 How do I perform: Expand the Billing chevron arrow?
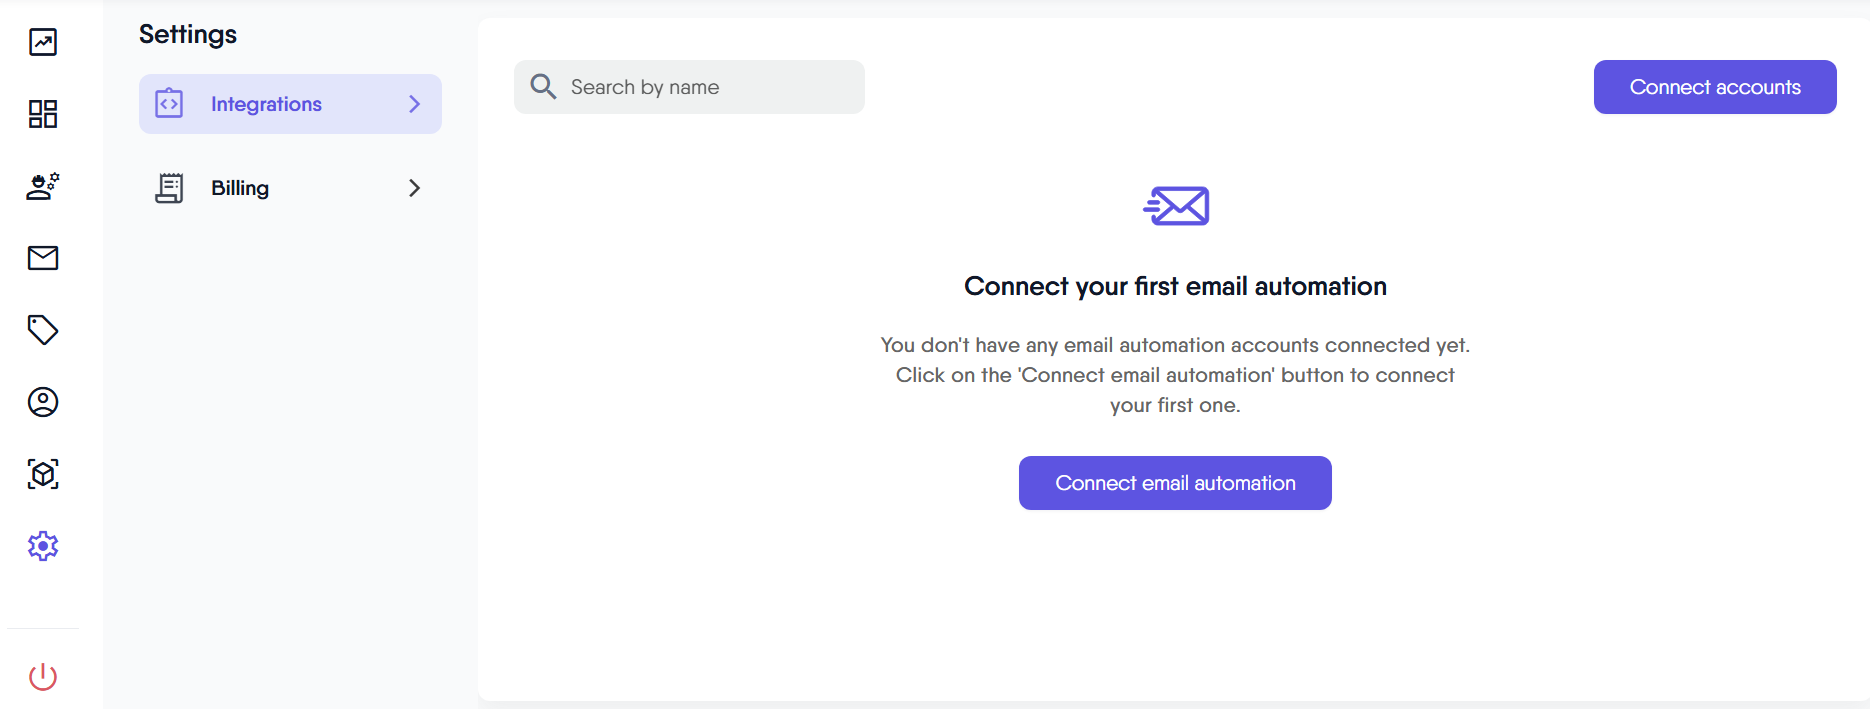pyautogui.click(x=414, y=188)
